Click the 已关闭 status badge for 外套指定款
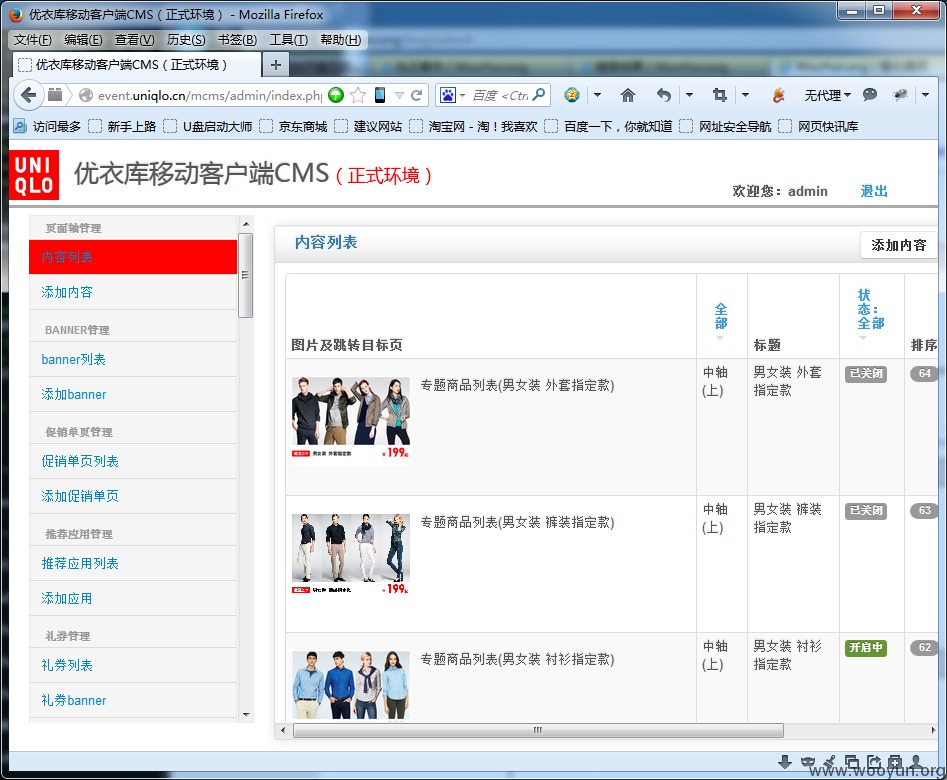Image resolution: width=947 pixels, height=780 pixels. pos(865,373)
